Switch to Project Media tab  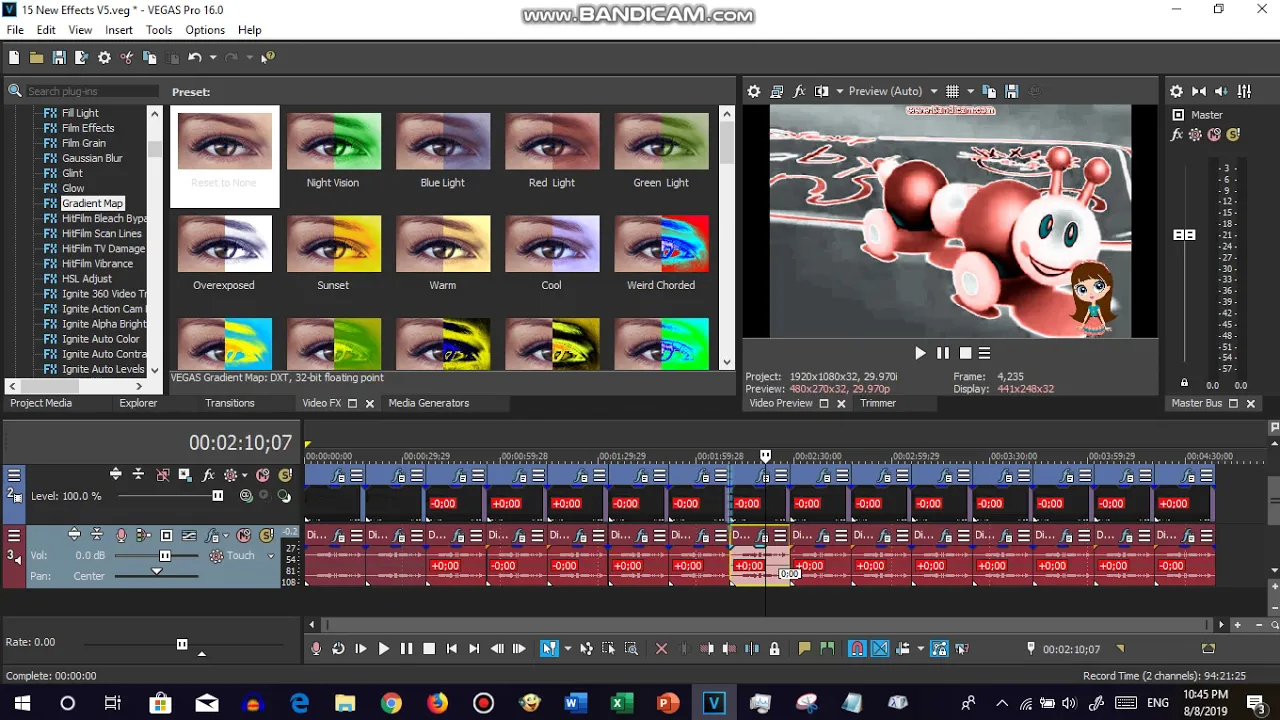click(x=41, y=403)
